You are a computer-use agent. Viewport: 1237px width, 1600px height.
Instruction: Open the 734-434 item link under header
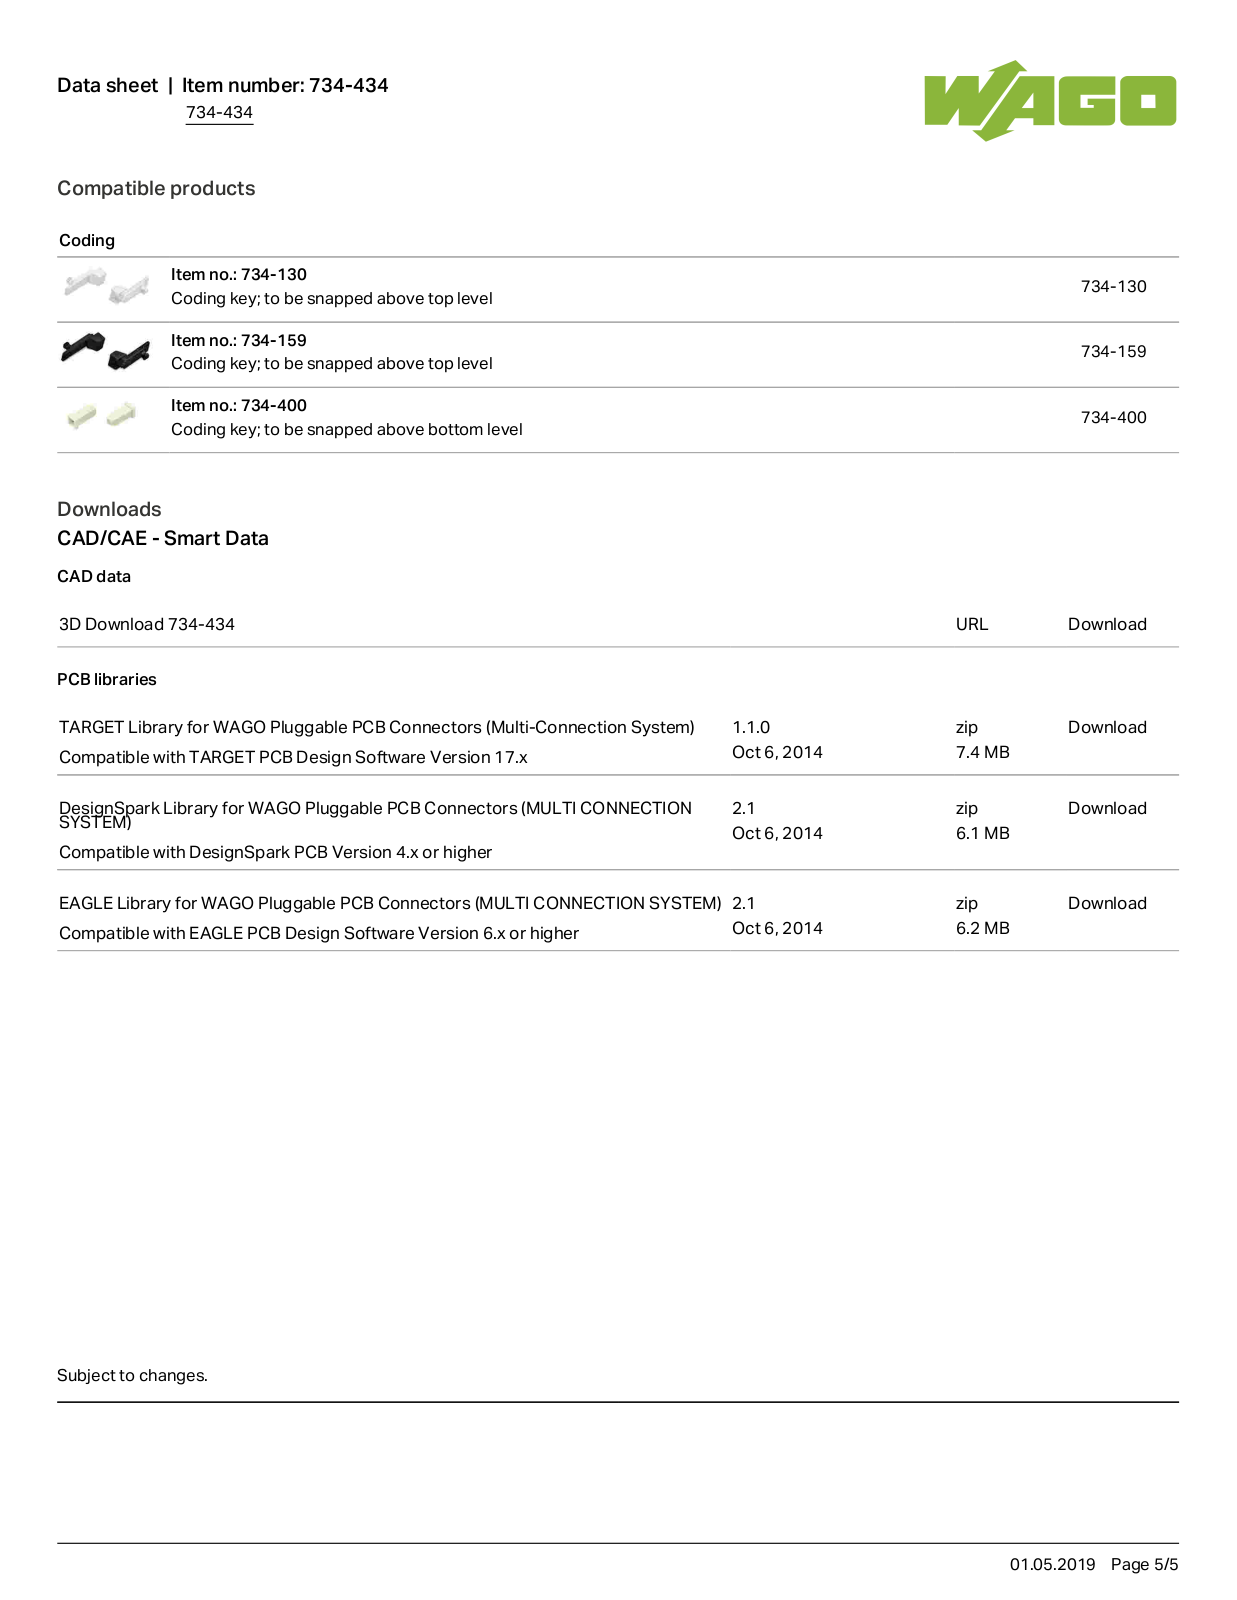click(219, 113)
